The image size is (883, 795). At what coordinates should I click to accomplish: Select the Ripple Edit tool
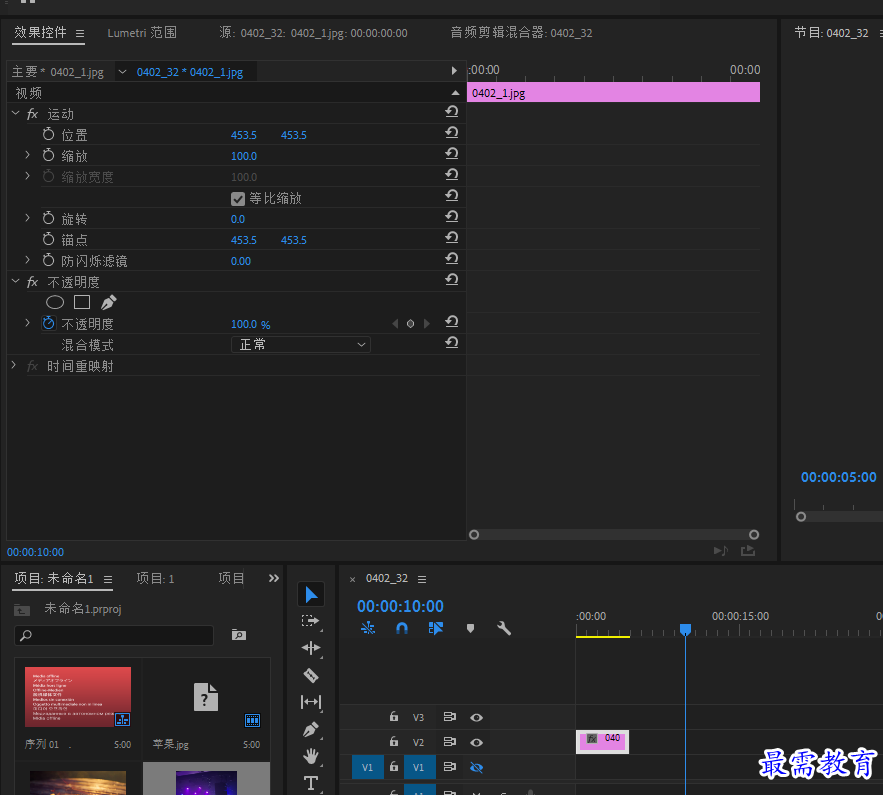tap(311, 648)
